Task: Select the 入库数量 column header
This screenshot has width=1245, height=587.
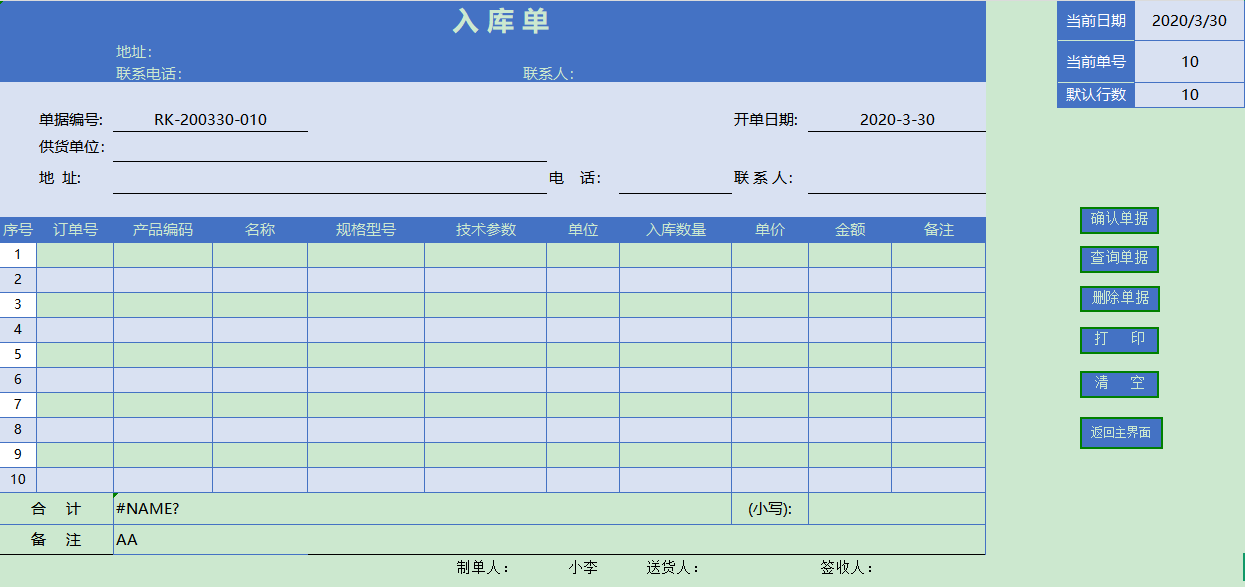Action: coord(676,230)
